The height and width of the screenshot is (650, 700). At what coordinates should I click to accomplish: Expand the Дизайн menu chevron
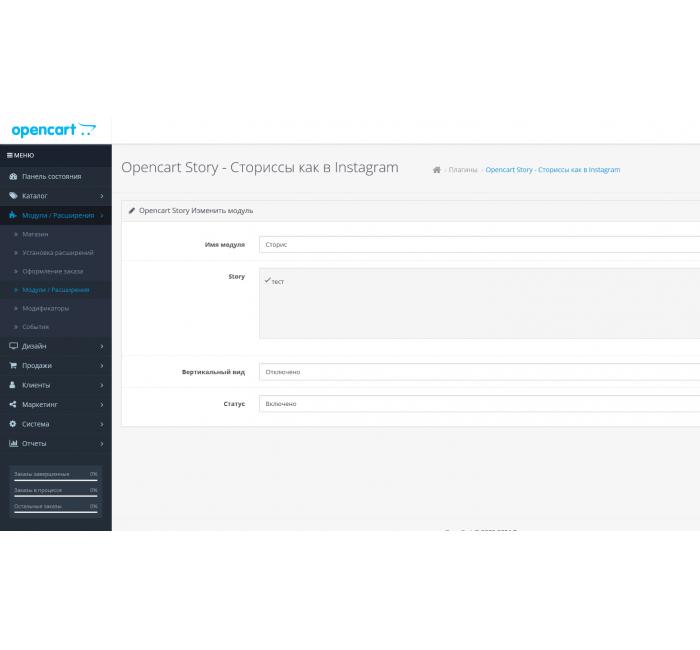pyautogui.click(x=102, y=346)
